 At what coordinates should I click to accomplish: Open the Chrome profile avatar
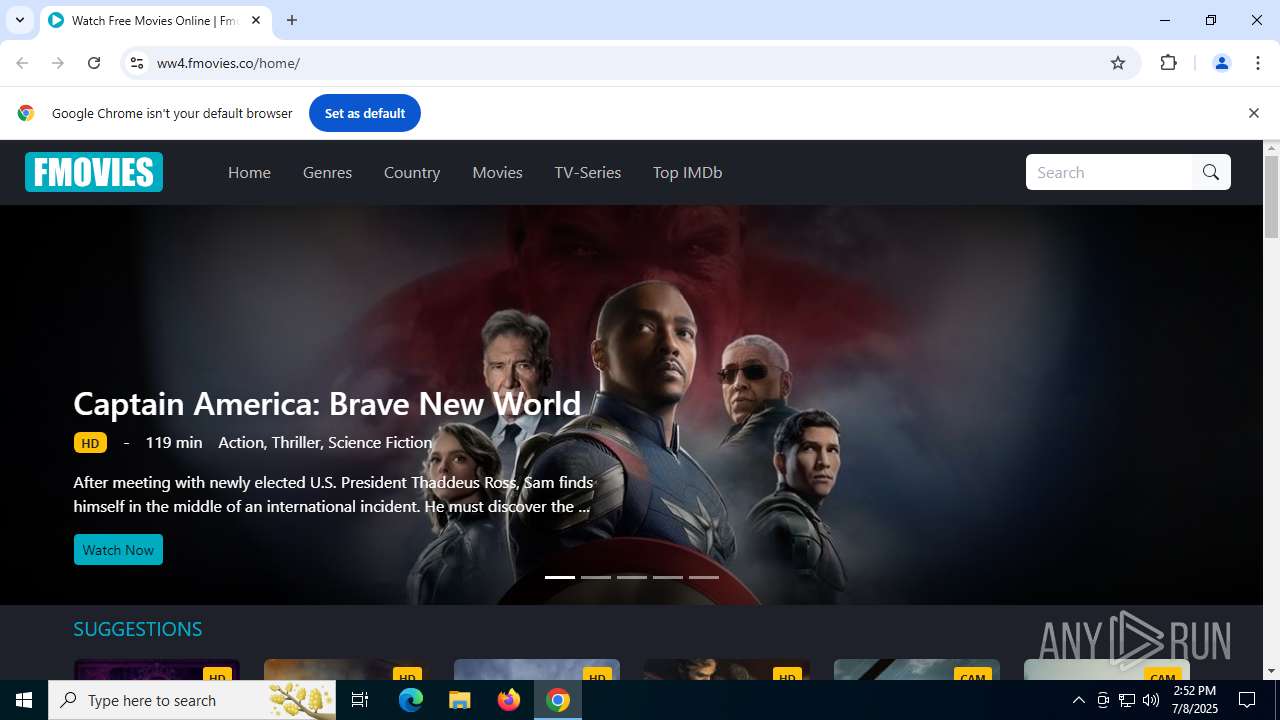click(1221, 63)
